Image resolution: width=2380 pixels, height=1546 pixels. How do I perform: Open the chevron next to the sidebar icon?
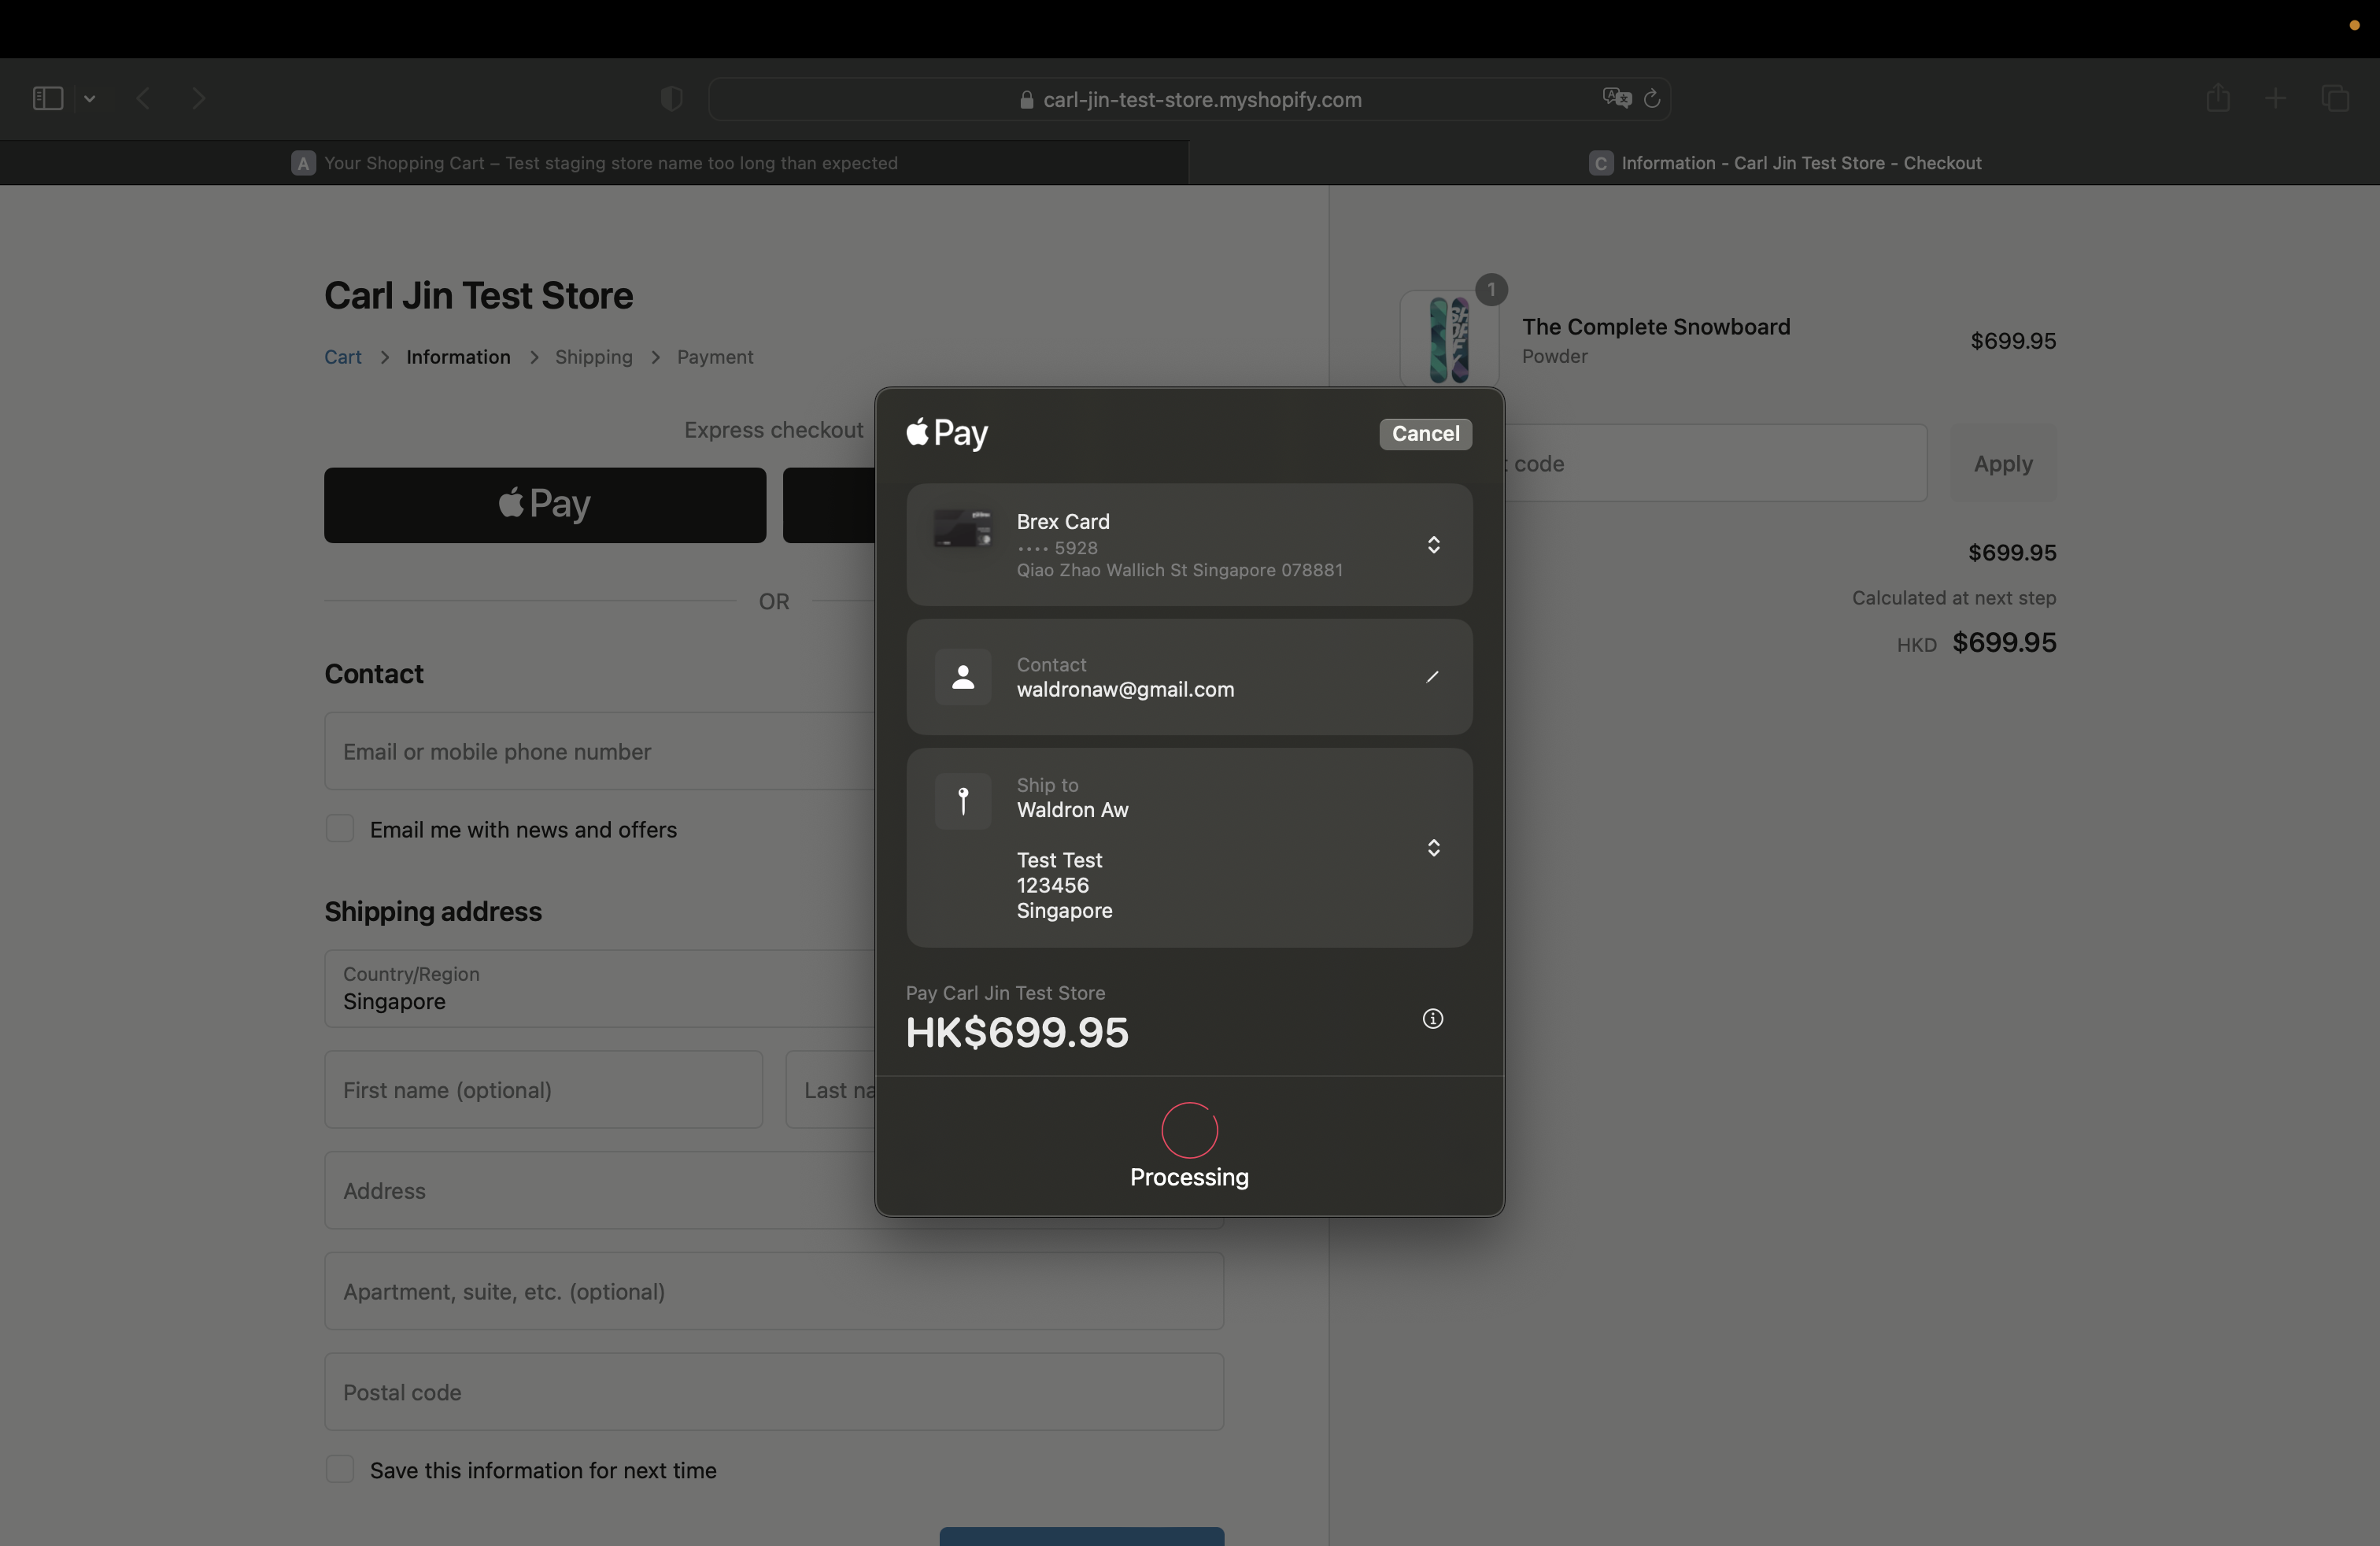click(90, 98)
